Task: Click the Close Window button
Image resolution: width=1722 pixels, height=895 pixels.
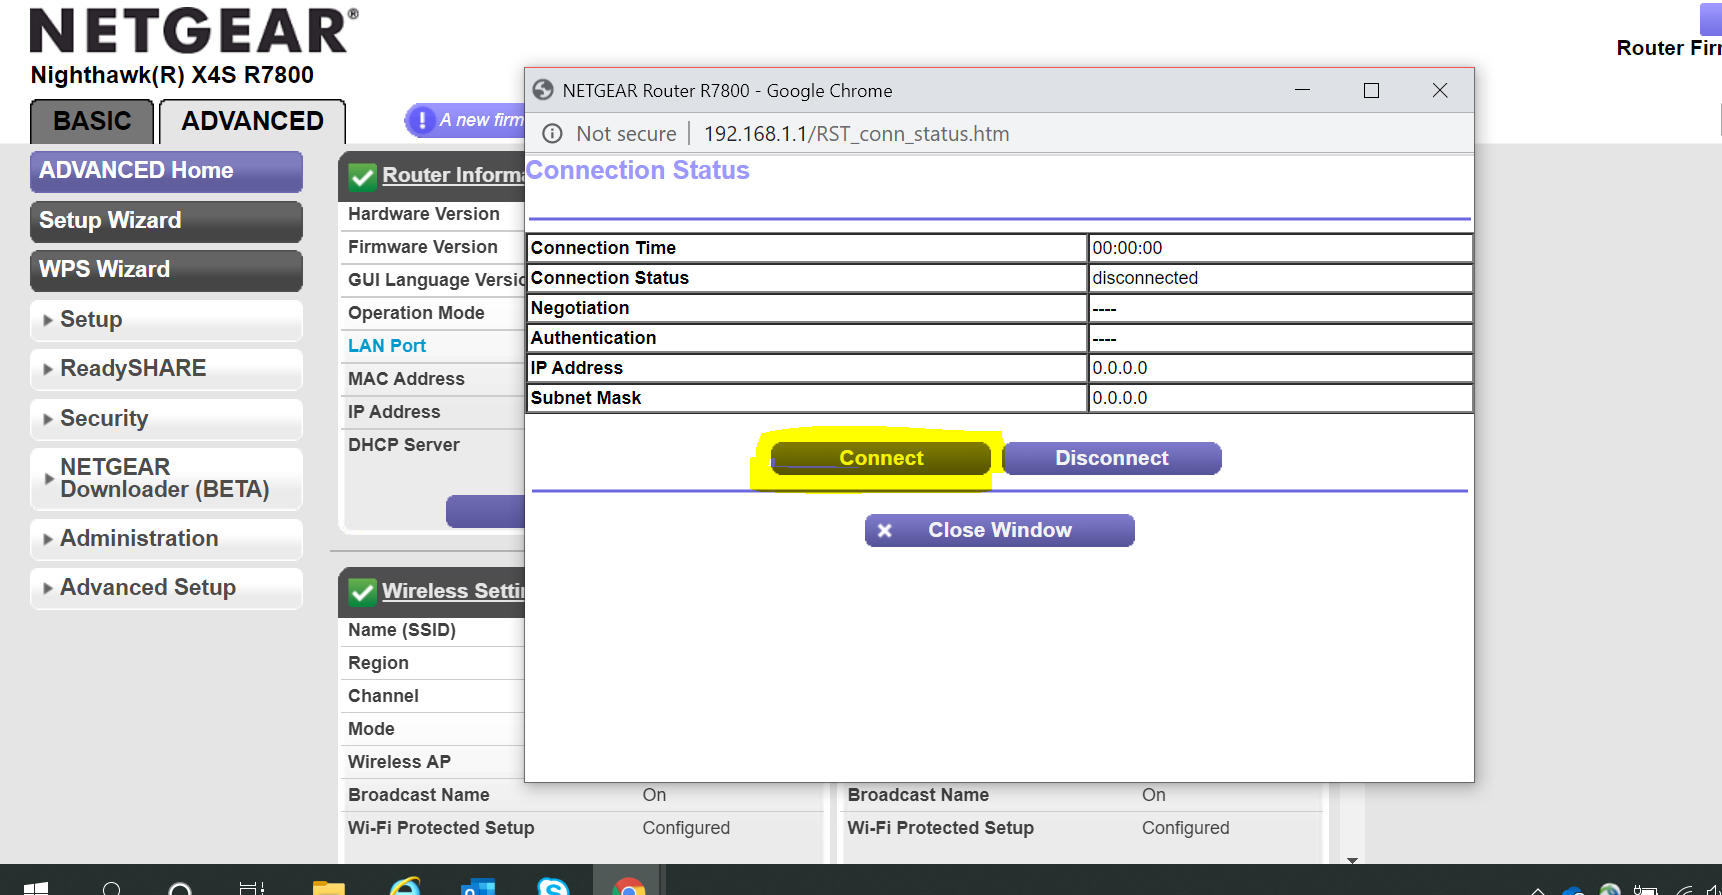Action: click(1000, 530)
